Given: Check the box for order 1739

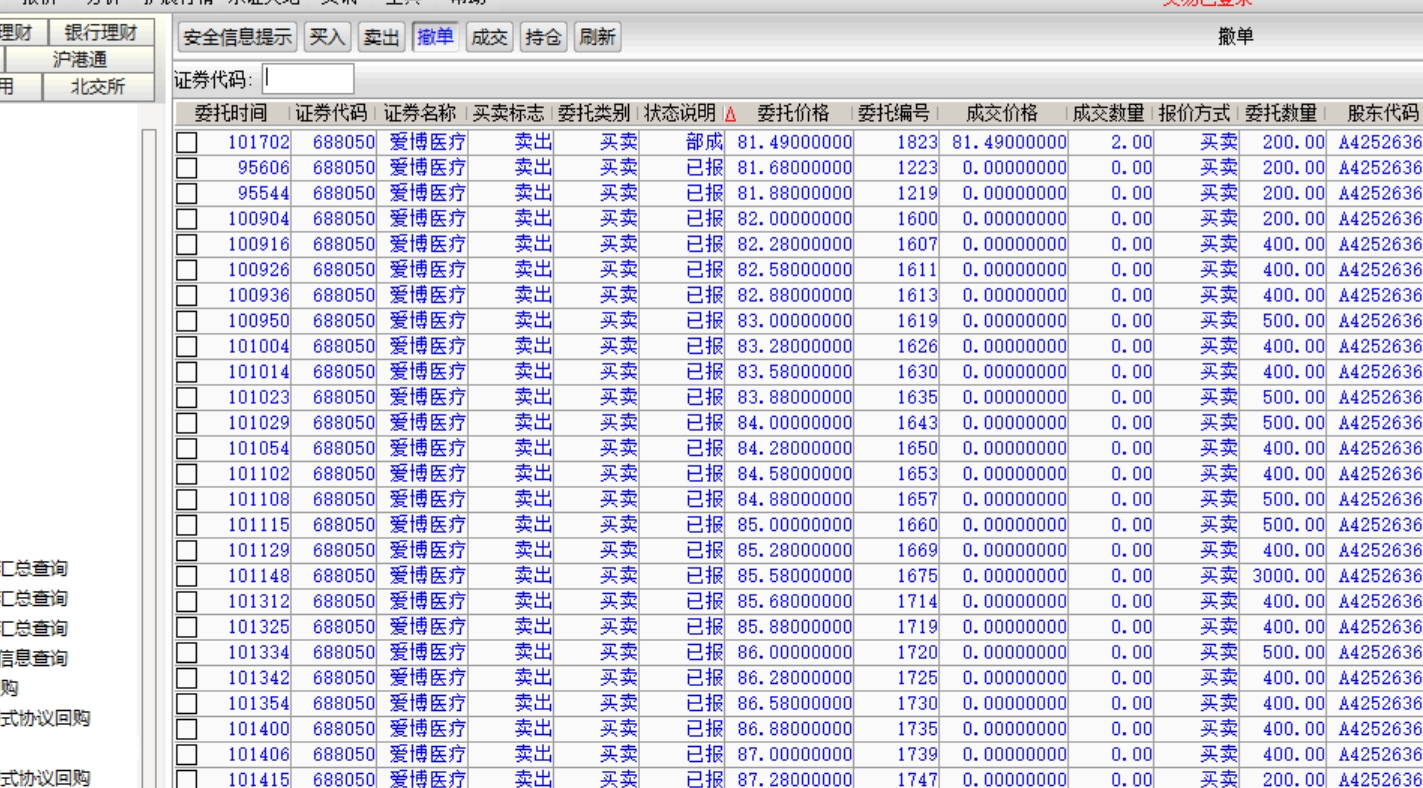Looking at the screenshot, I should tap(187, 754).
